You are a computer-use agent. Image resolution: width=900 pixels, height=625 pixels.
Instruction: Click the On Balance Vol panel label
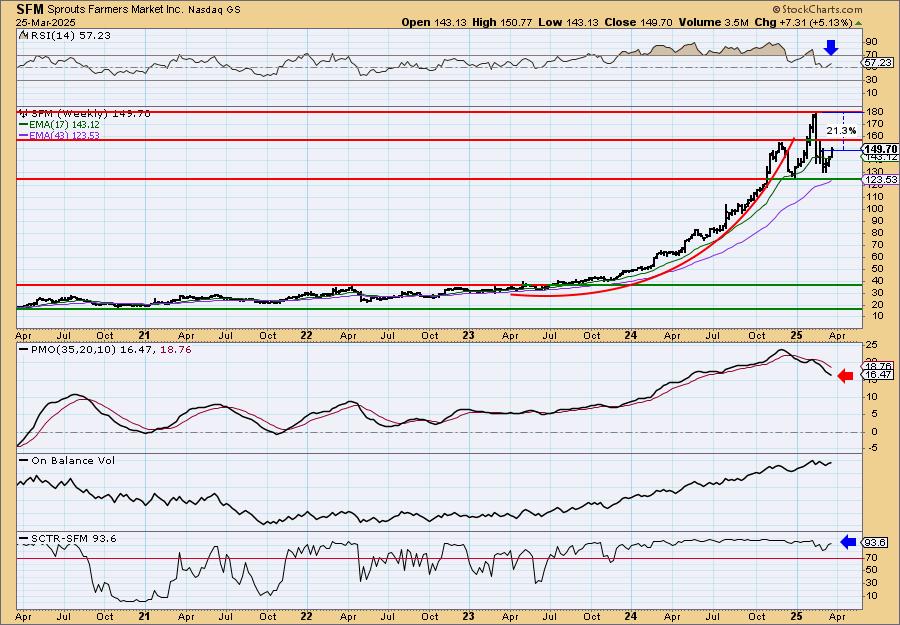[x=67, y=460]
